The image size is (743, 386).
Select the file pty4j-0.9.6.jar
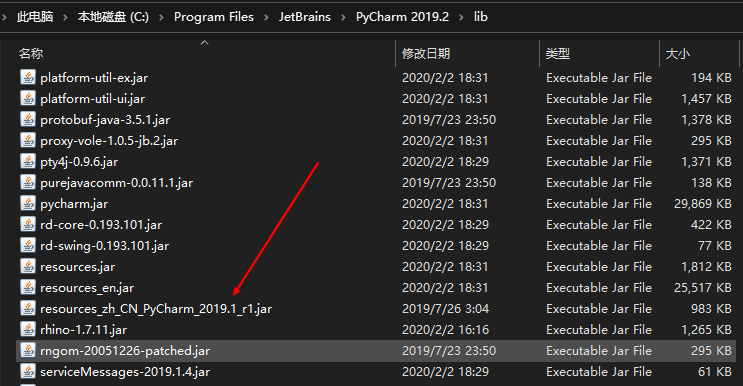(79, 162)
